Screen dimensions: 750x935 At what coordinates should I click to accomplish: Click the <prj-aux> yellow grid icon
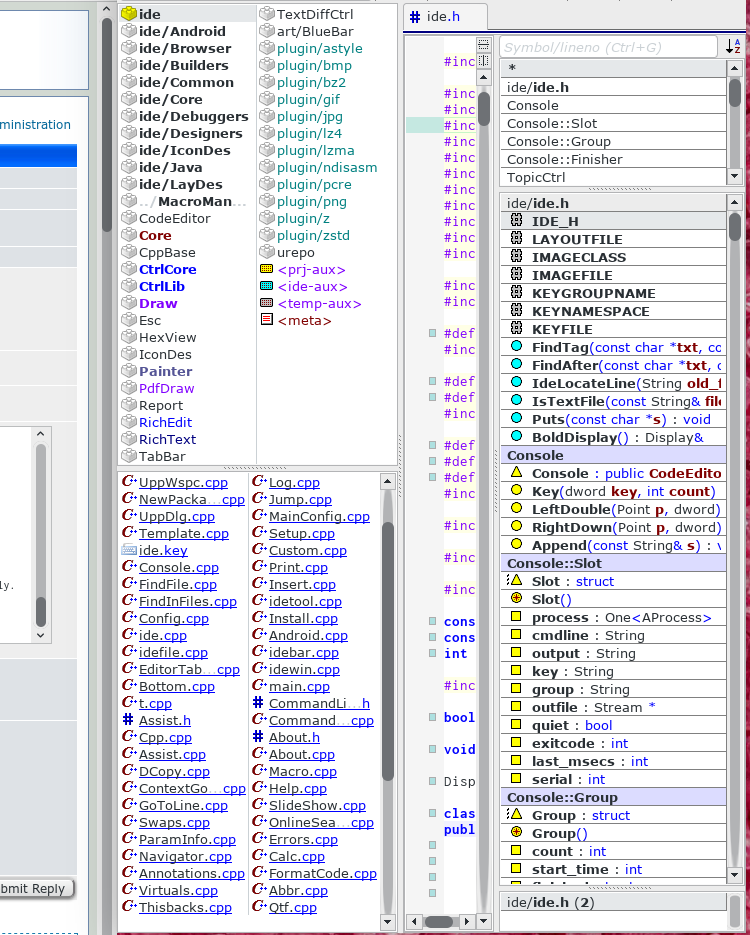[266, 269]
